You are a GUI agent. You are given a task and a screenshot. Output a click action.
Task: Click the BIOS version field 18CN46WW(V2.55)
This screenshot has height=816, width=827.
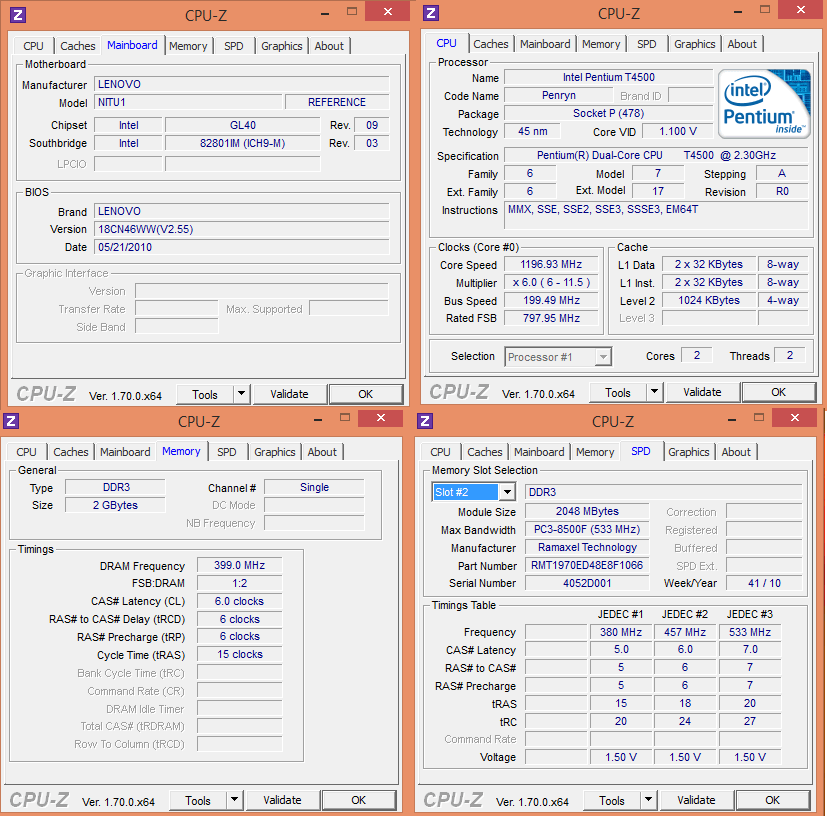pyautogui.click(x=242, y=229)
